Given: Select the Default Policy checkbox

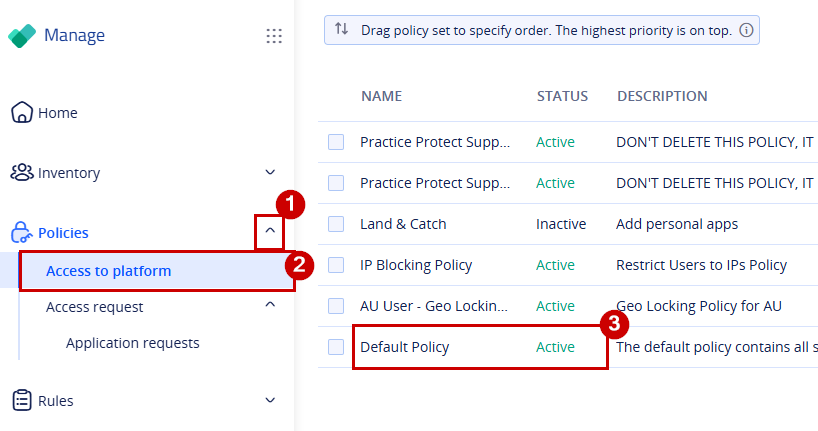Looking at the screenshot, I should [x=336, y=347].
